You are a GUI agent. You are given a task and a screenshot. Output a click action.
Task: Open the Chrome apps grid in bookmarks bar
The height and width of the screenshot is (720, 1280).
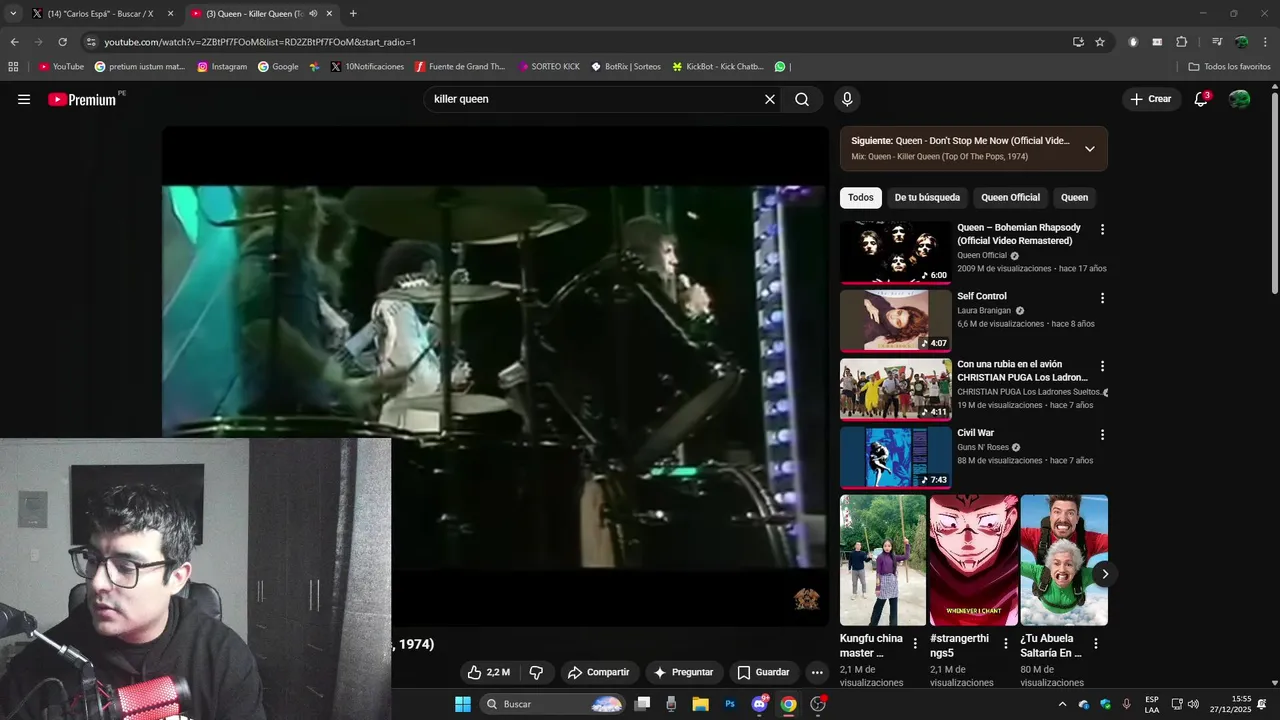coord(13,66)
